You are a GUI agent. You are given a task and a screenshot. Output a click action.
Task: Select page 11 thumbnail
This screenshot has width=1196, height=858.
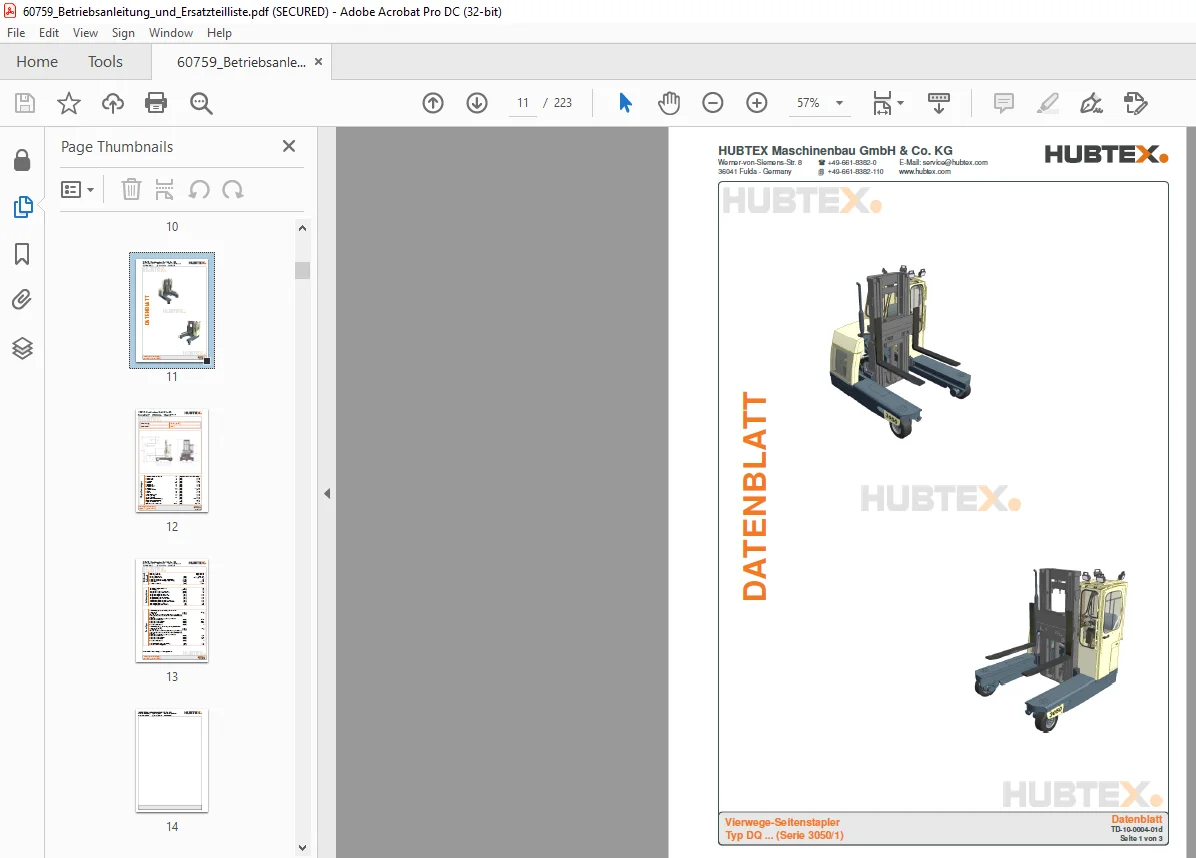point(172,310)
